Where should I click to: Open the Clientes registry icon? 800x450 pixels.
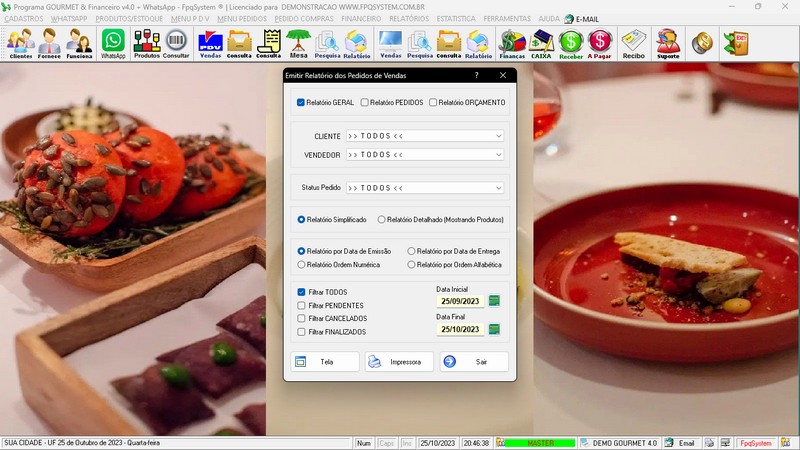pos(21,44)
